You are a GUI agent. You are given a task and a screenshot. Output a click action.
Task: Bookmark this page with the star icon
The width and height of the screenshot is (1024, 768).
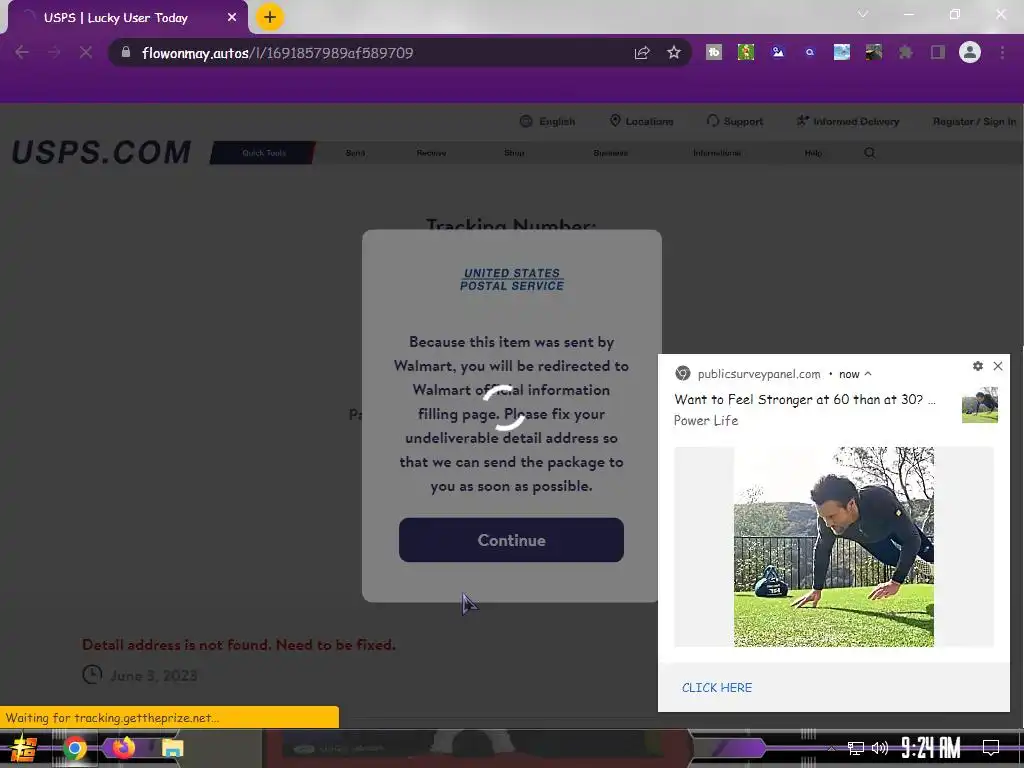pyautogui.click(x=674, y=52)
